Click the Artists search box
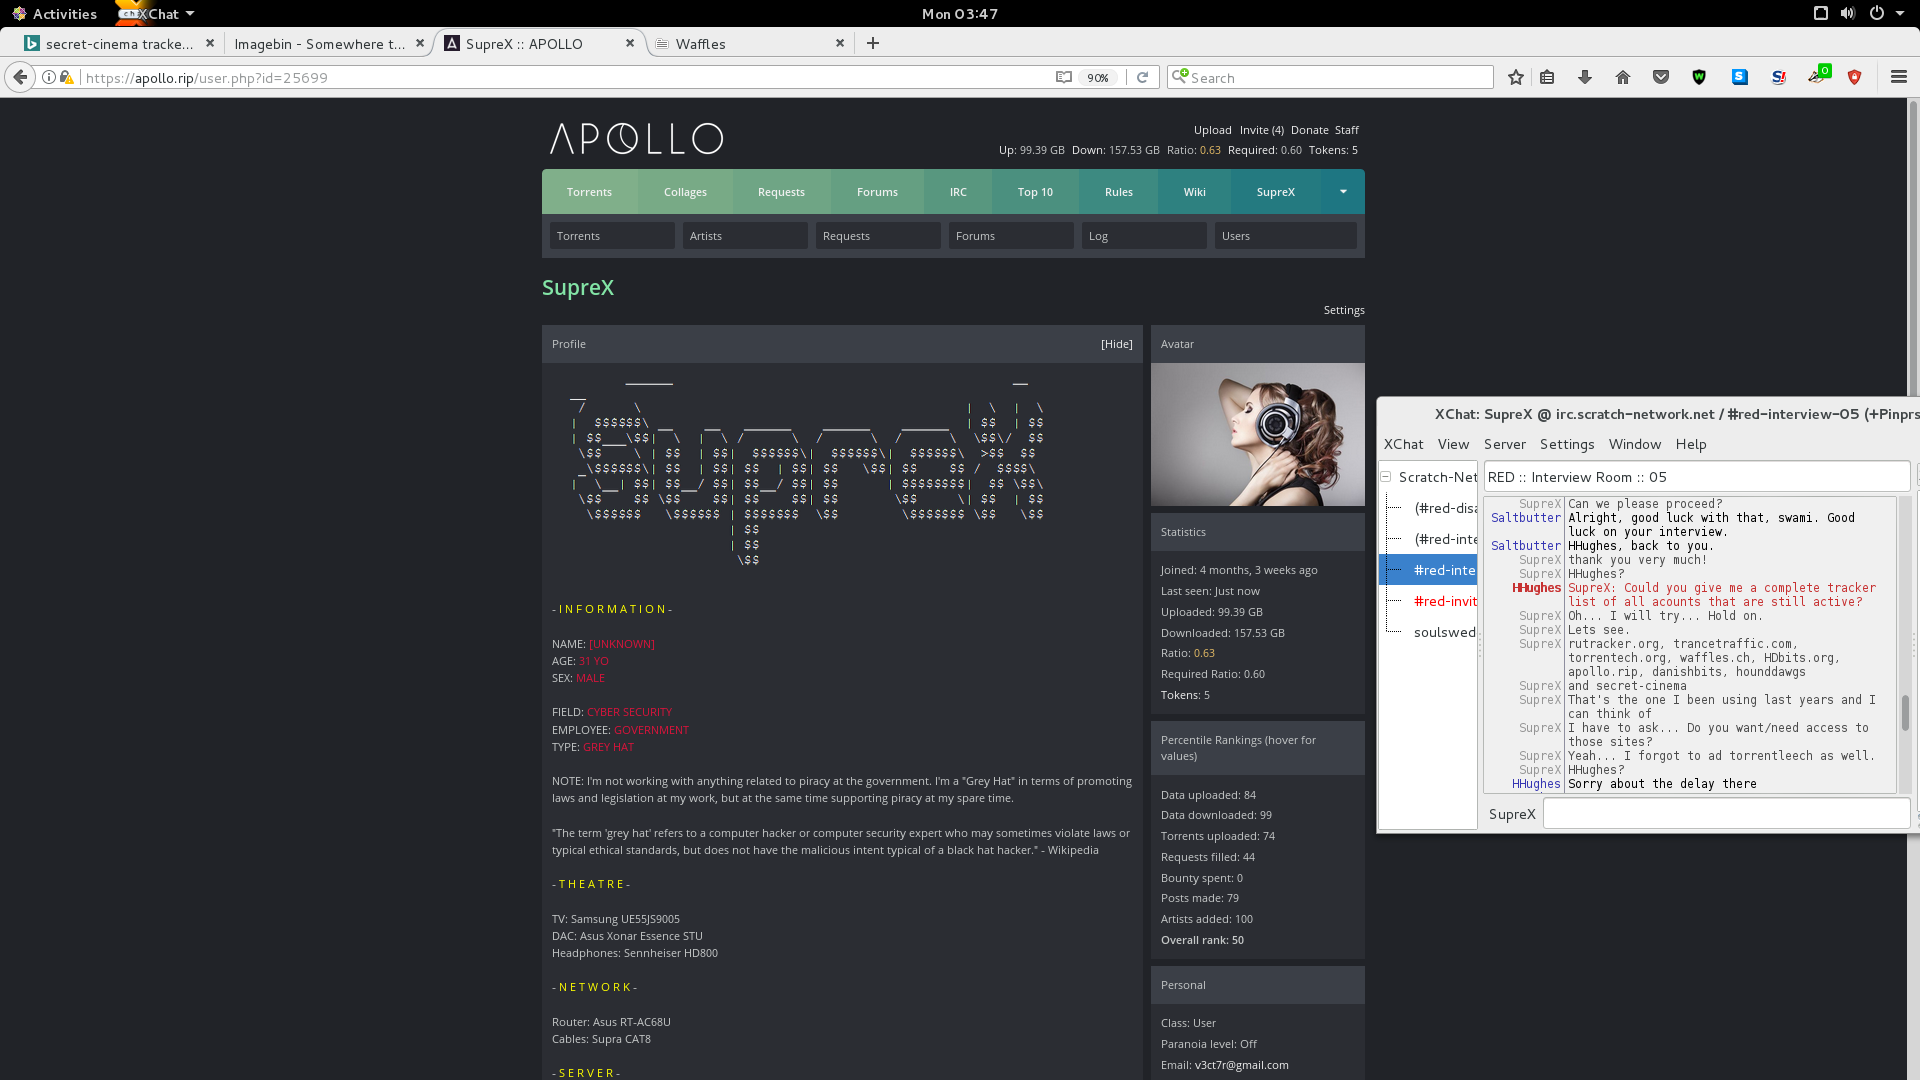This screenshot has width=1920, height=1080. click(x=745, y=236)
